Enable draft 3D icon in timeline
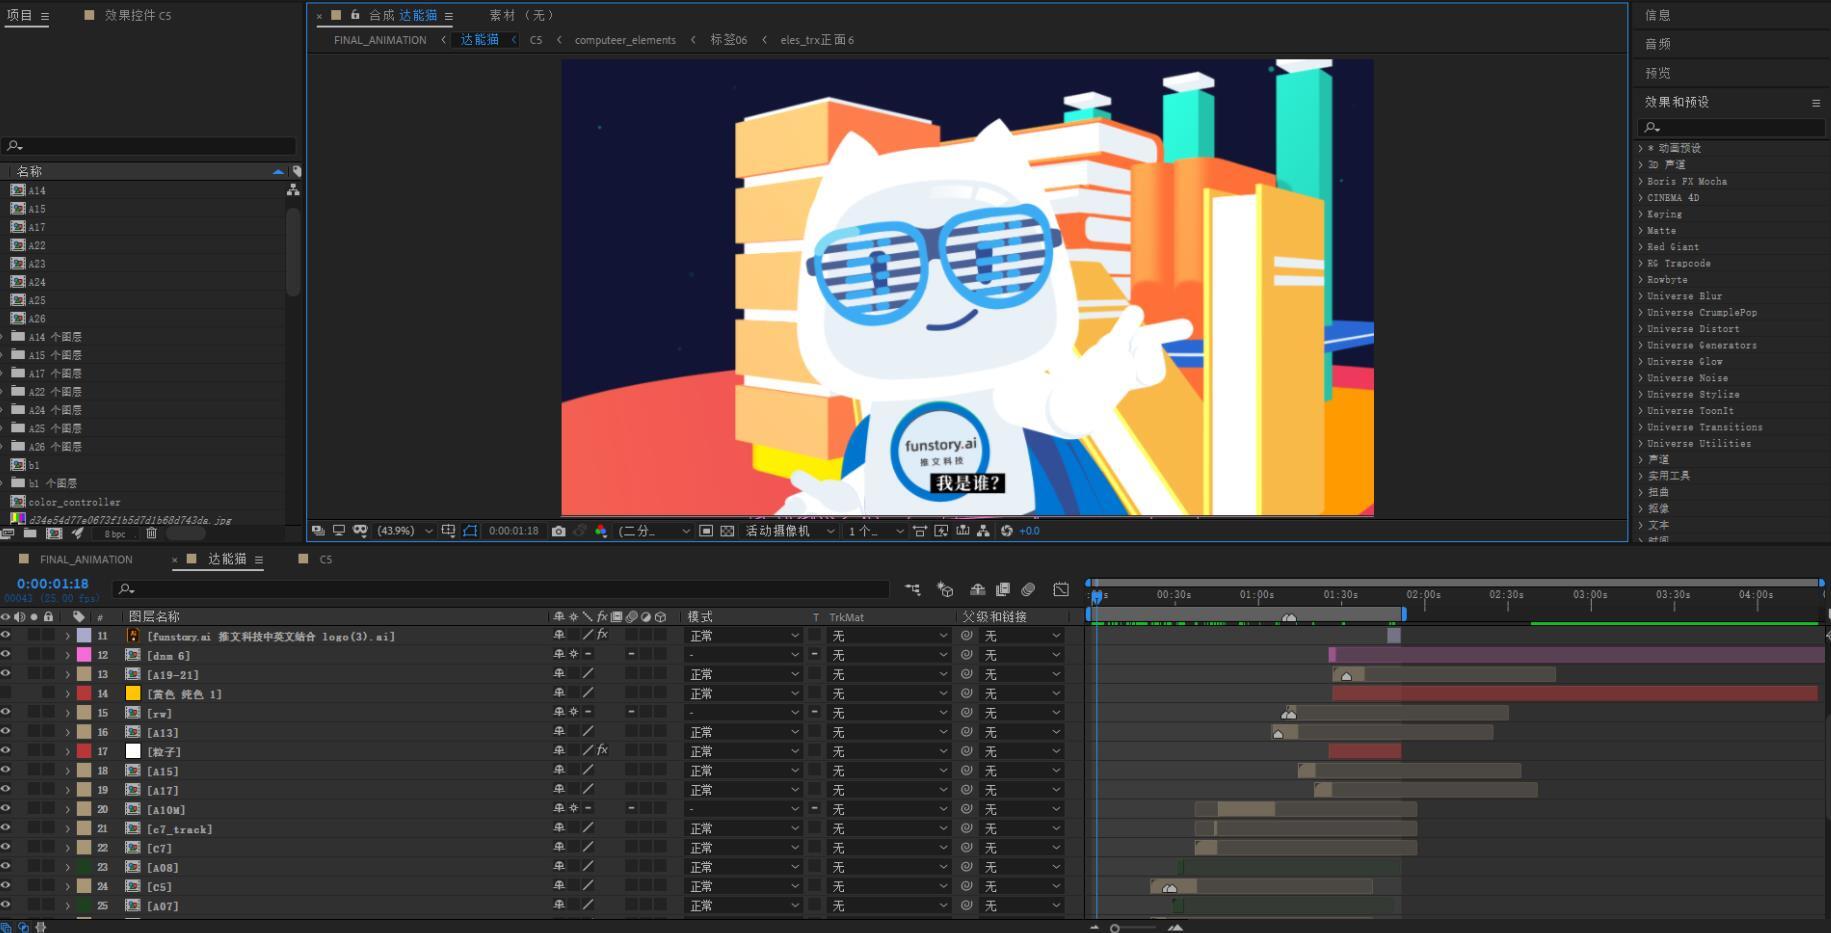Image resolution: width=1831 pixels, height=933 pixels. [x=945, y=590]
